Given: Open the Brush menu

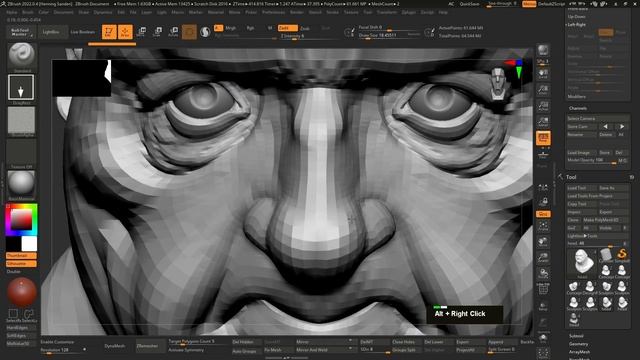Looking at the screenshot, I should click(x=28, y=12).
